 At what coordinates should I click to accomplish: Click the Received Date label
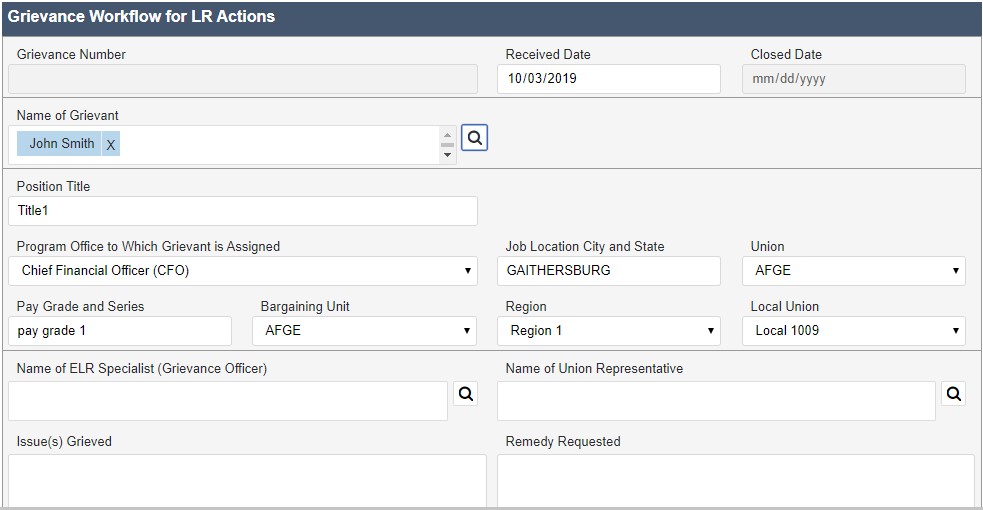pos(548,55)
